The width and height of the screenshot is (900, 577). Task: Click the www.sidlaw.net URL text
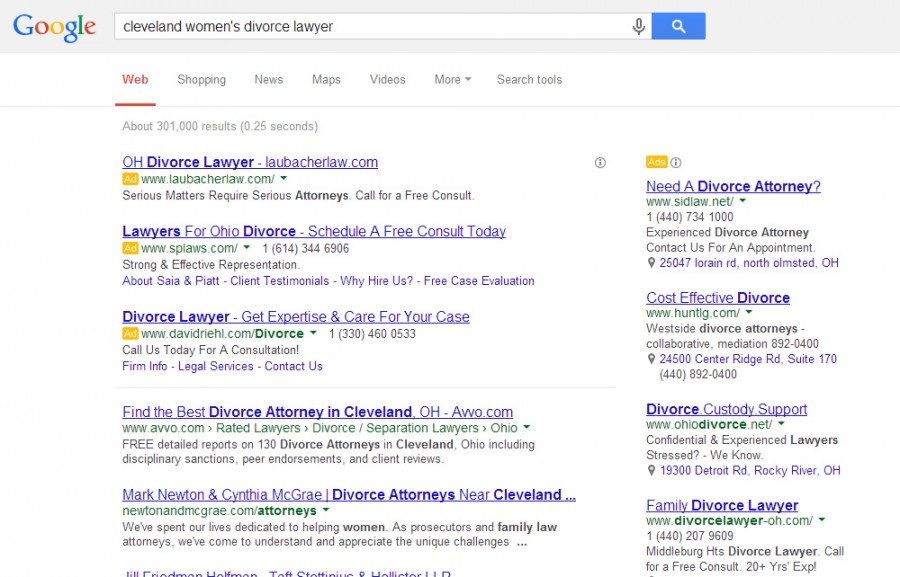click(690, 202)
